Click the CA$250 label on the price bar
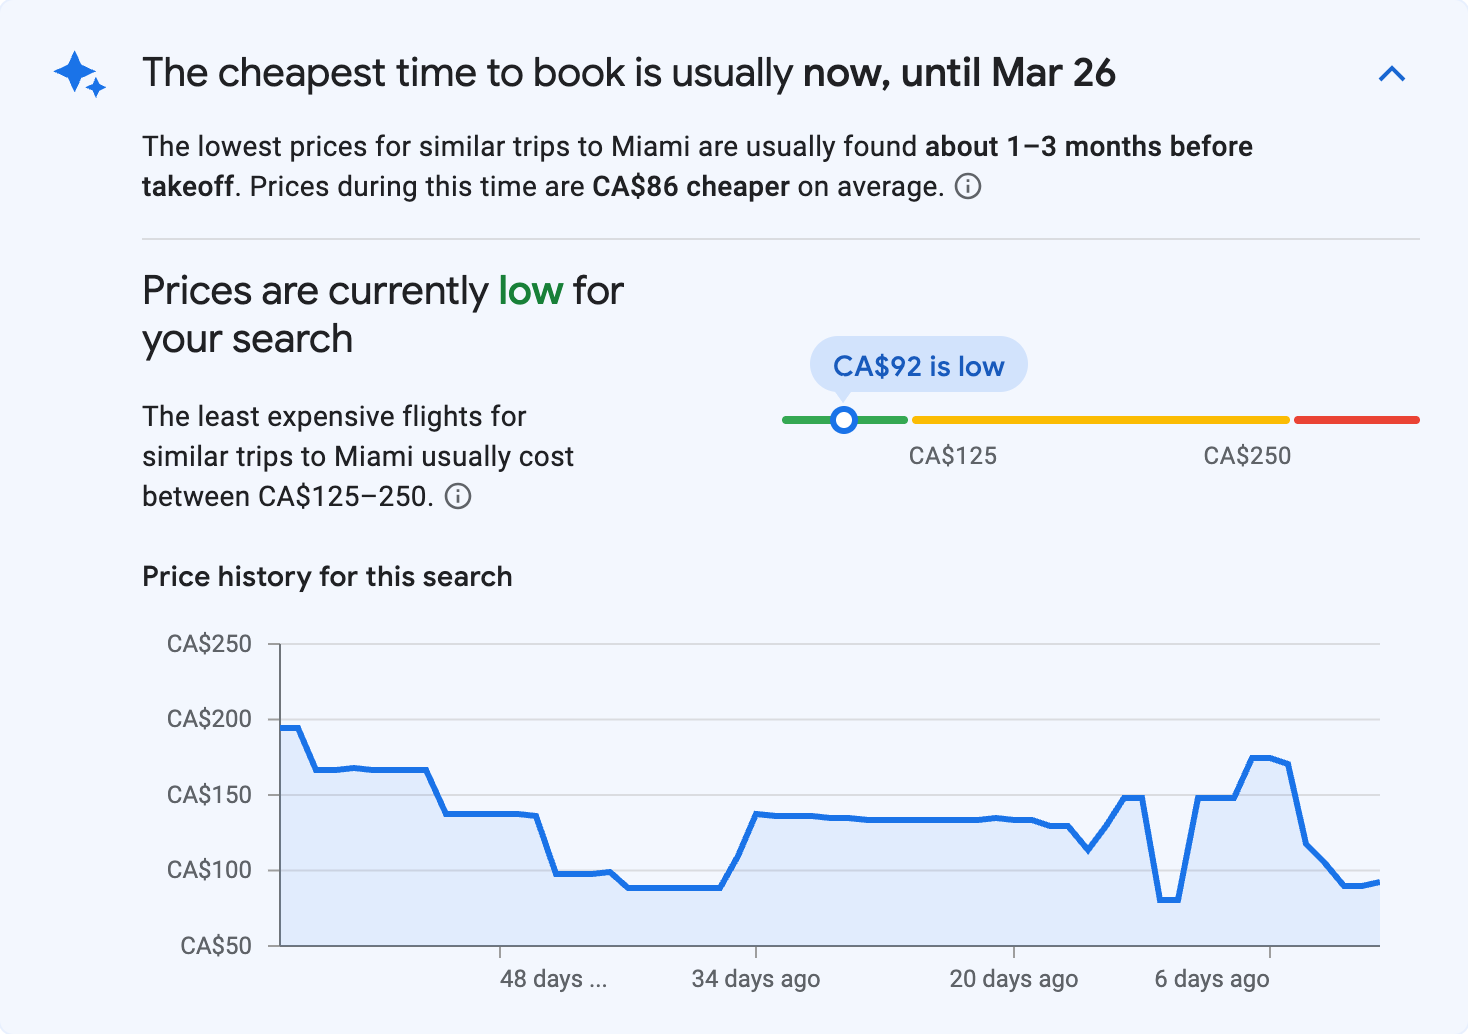 click(x=1247, y=456)
